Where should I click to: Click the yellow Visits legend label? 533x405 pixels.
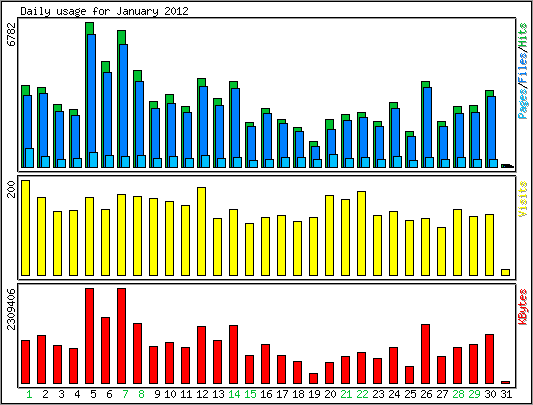coord(523,199)
